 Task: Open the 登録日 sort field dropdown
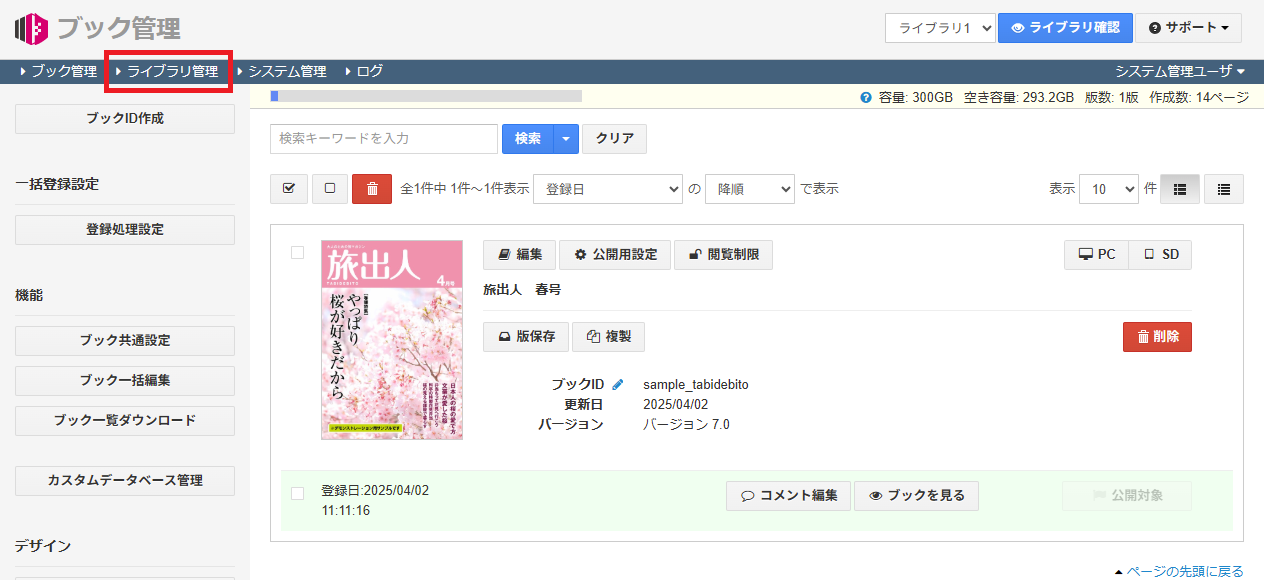pyautogui.click(x=607, y=189)
